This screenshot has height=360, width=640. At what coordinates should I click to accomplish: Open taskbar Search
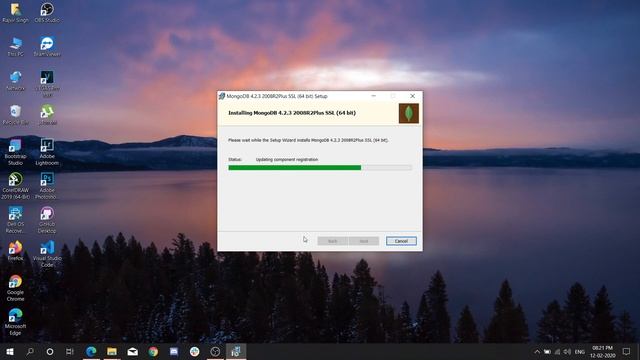30,351
